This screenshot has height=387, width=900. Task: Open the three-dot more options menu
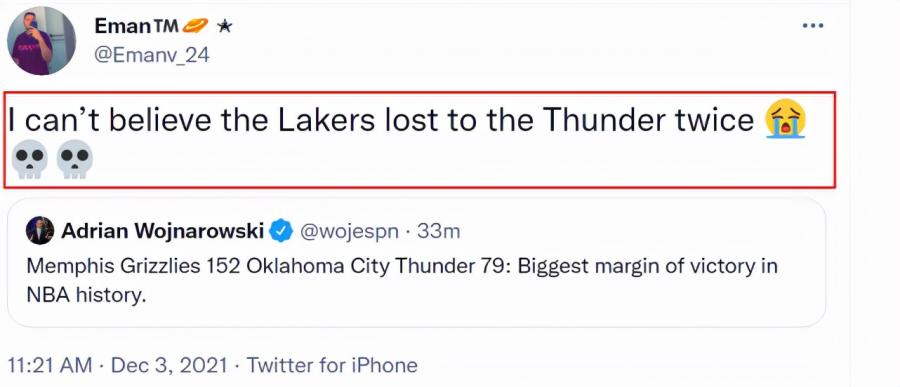[x=813, y=26]
